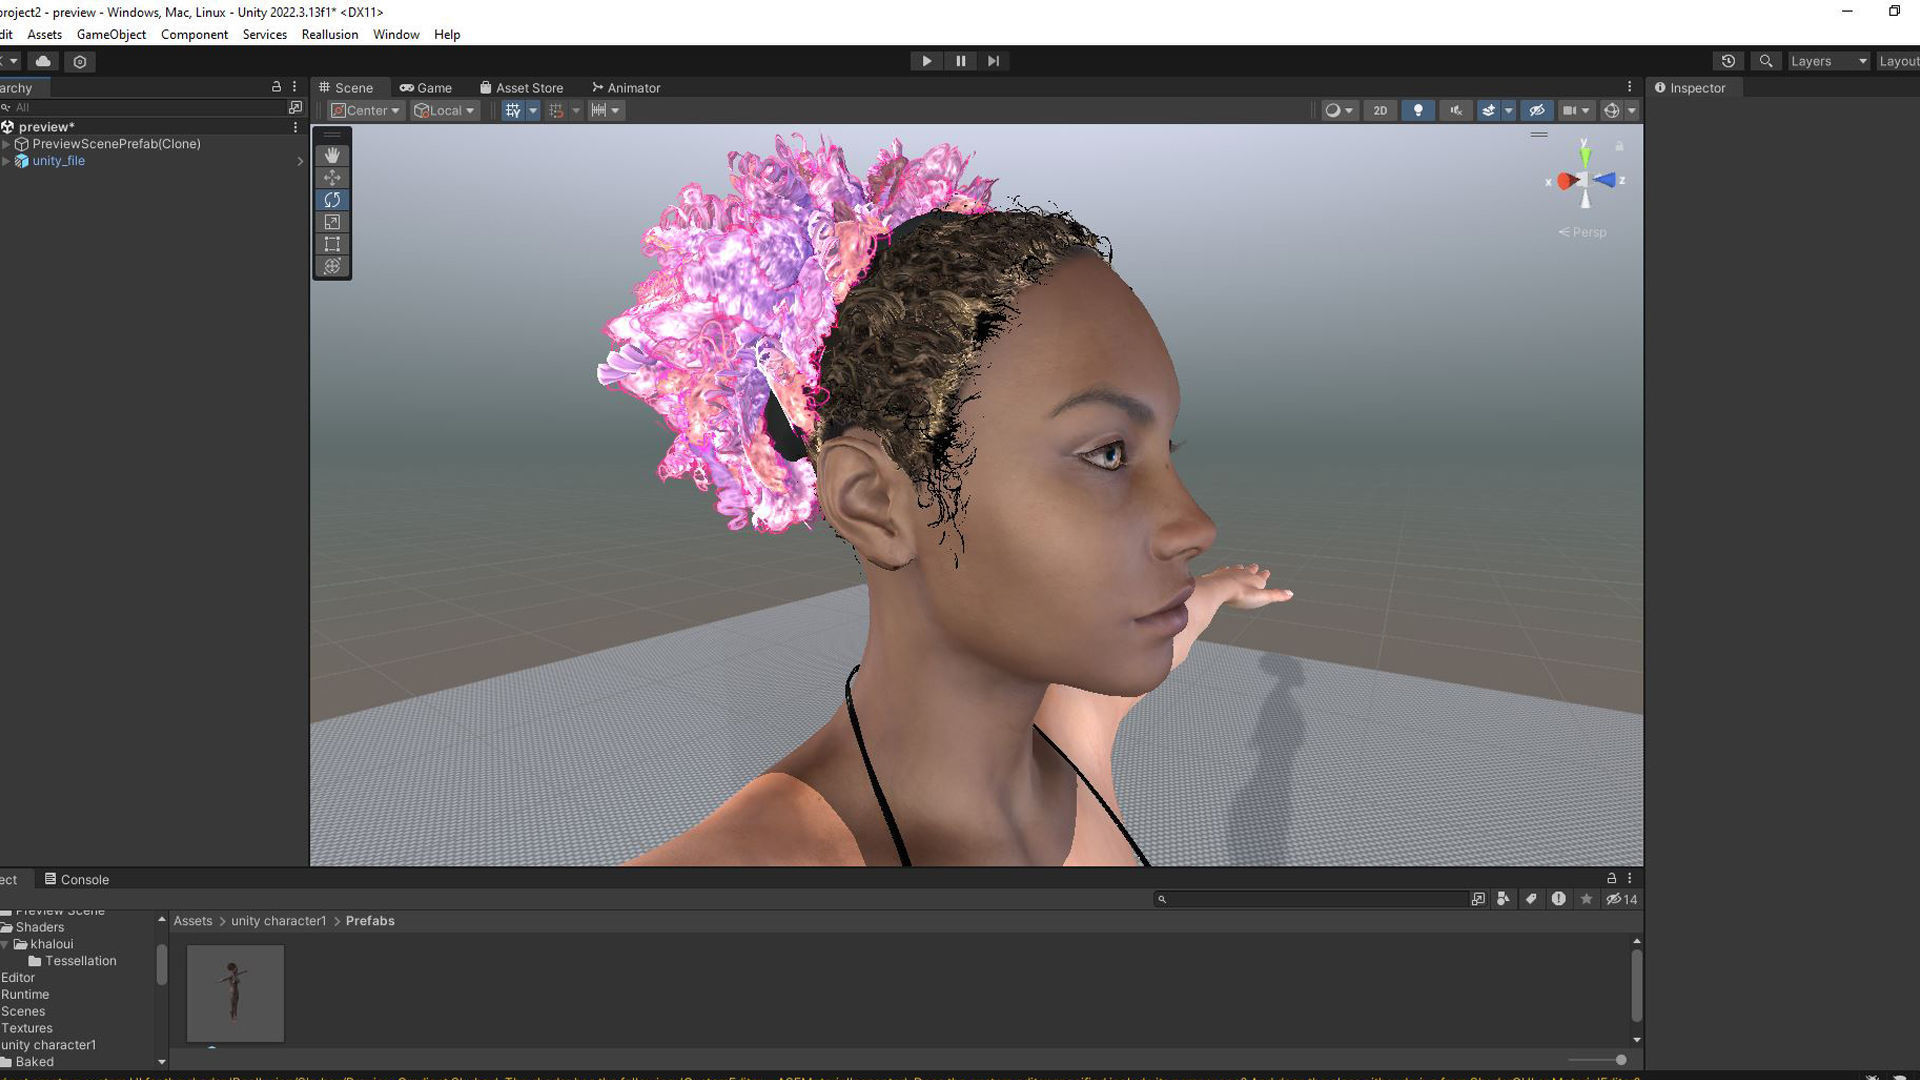The width and height of the screenshot is (1920, 1080).
Task: Toggle Project panel lock
Action: click(x=1611, y=878)
